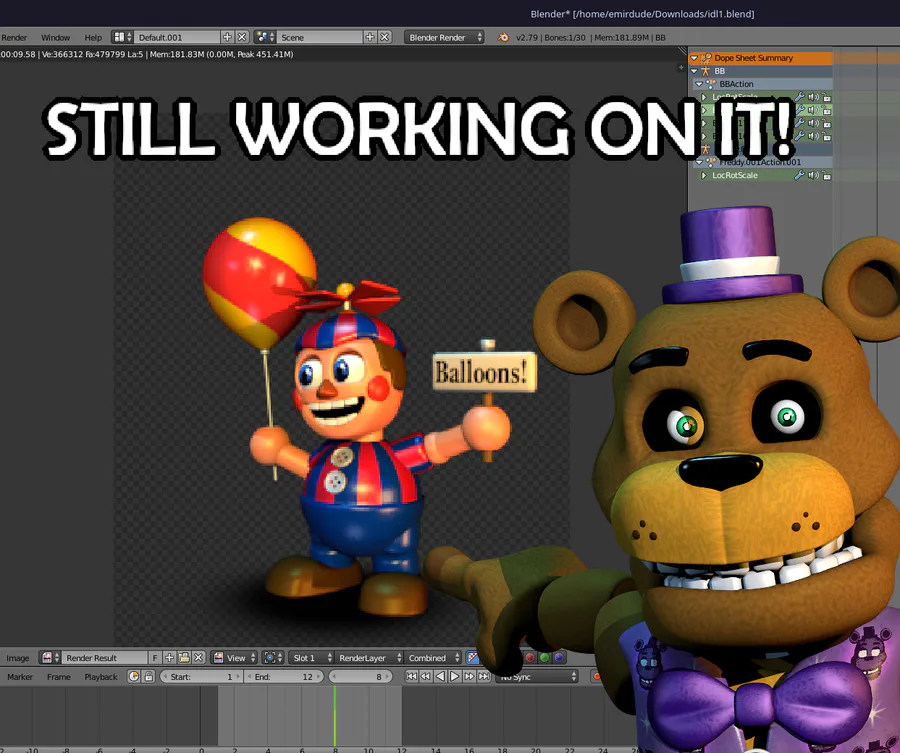Expand LocRotScale under Freddy.001Action.001
The image size is (900, 753).
(704, 176)
